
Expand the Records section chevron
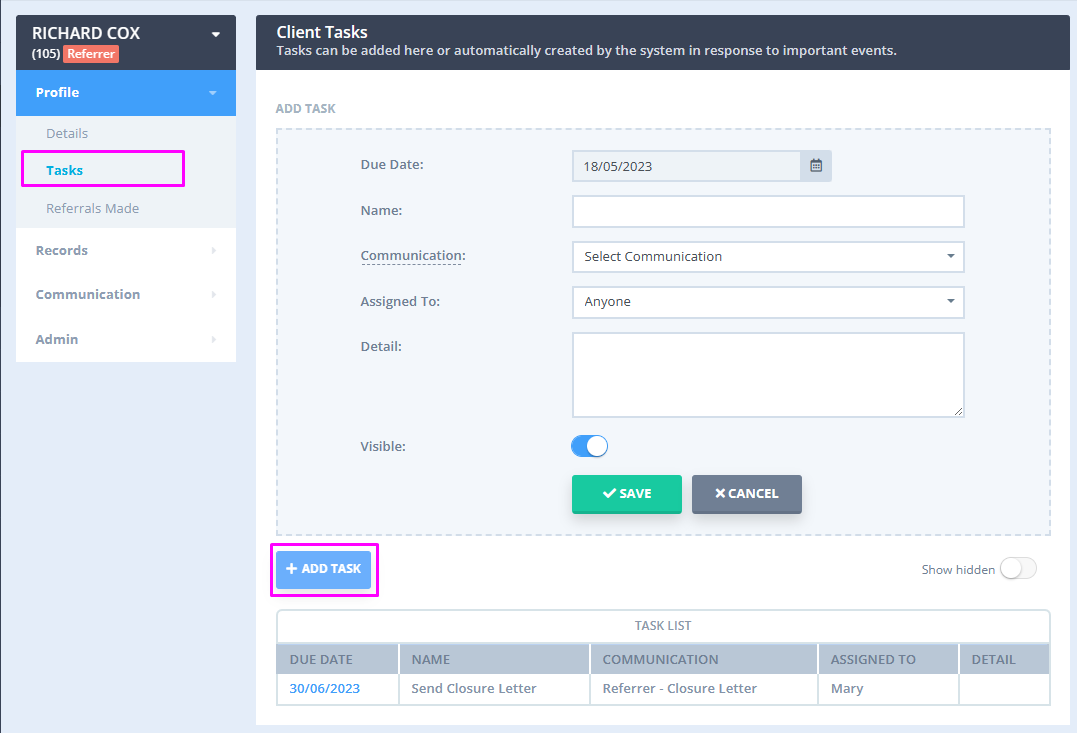click(x=212, y=250)
